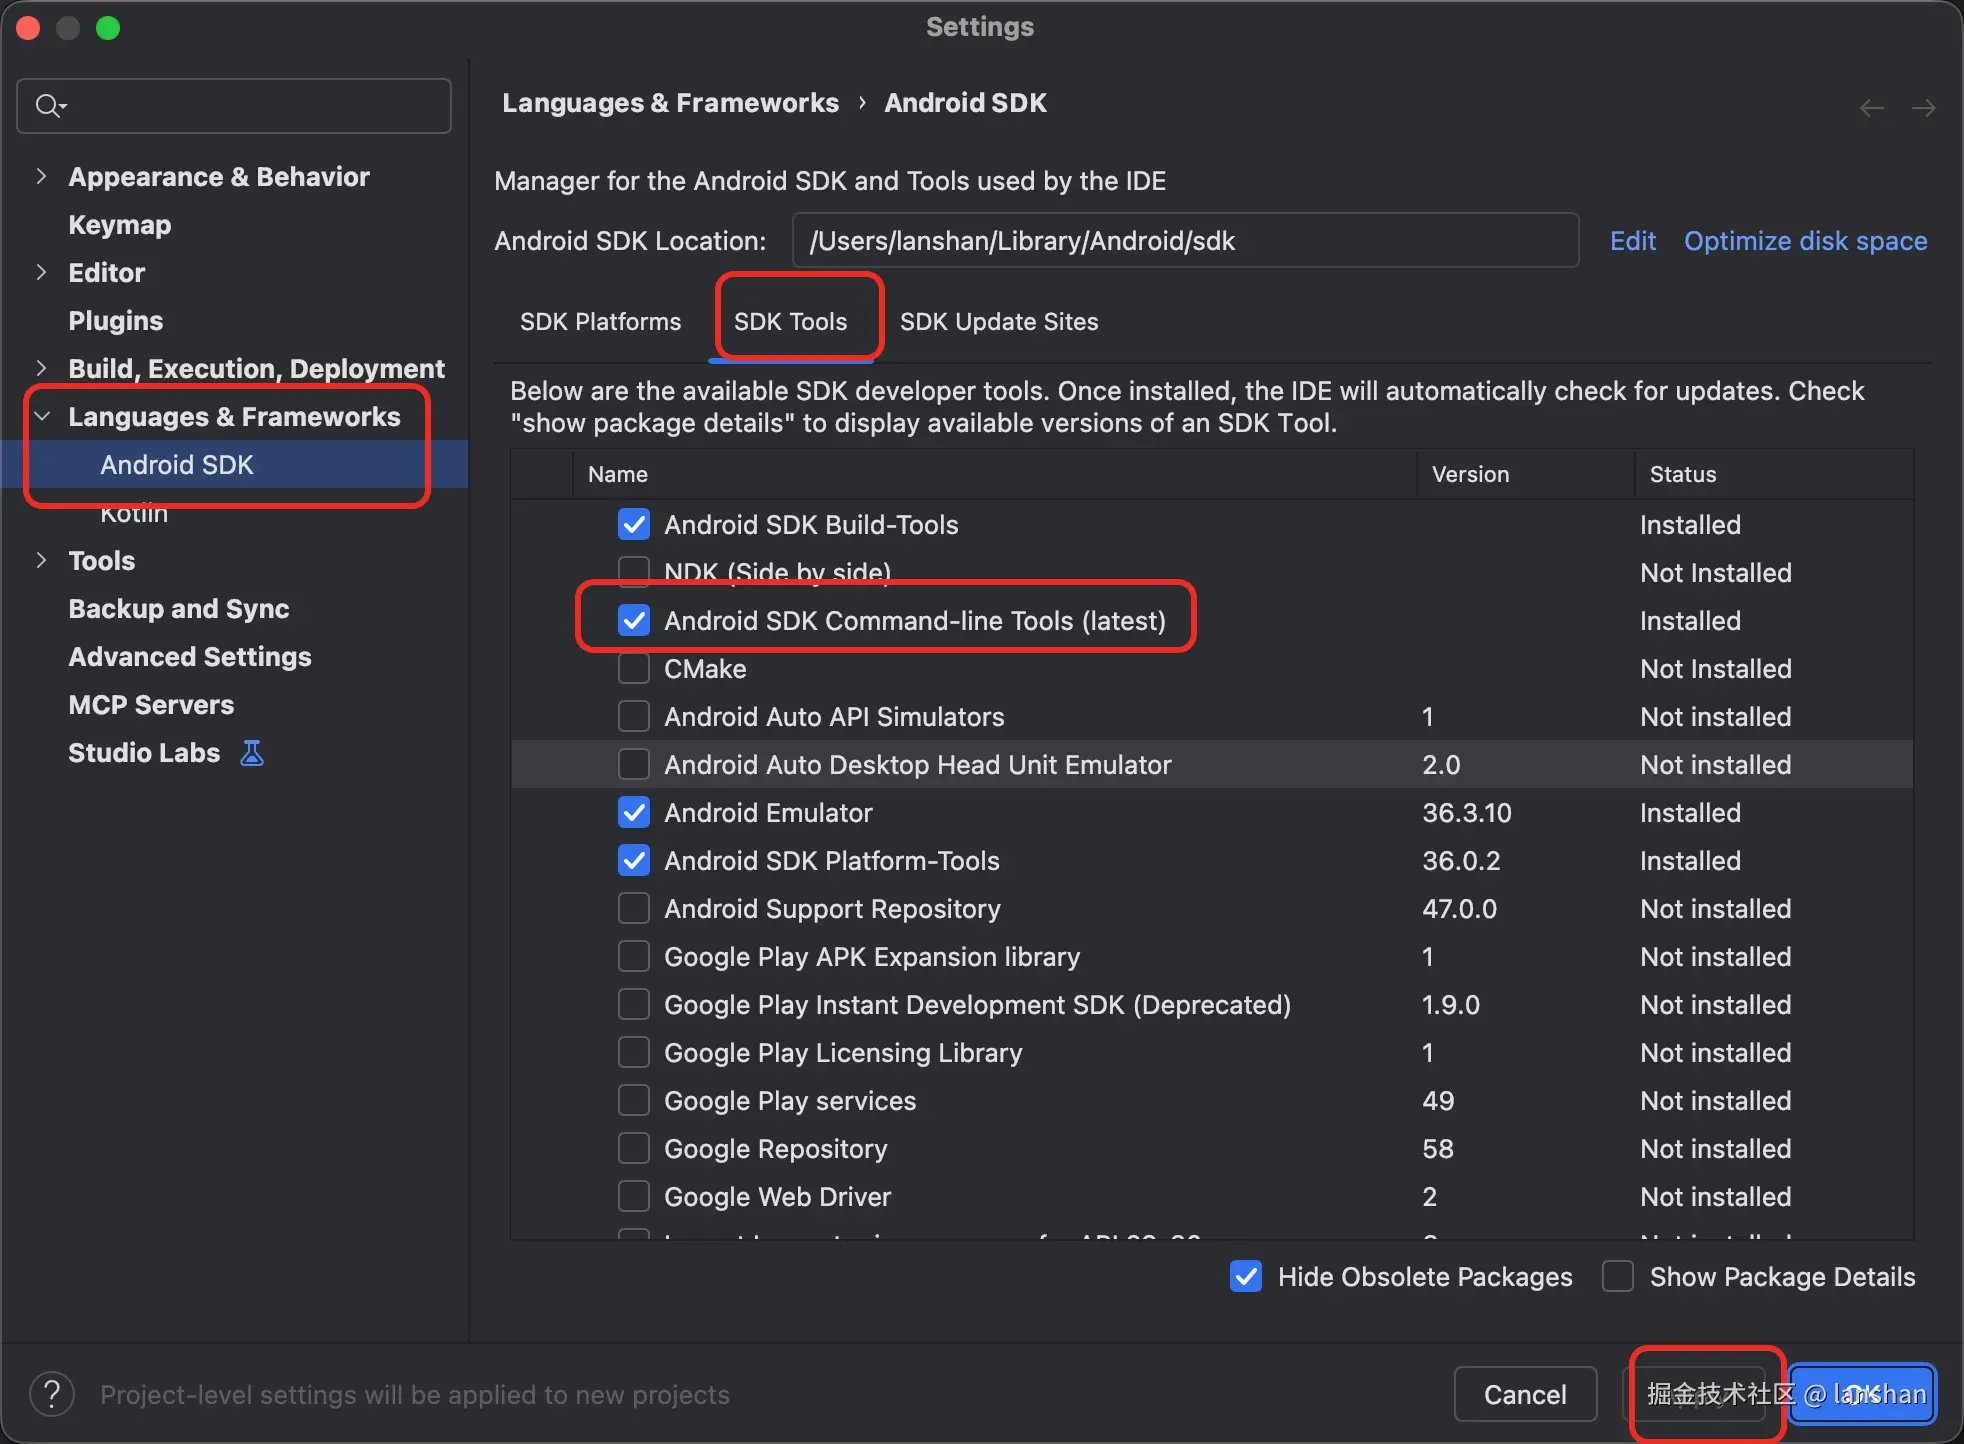This screenshot has height=1444, width=1964.
Task: Click Optimize disk space link
Action: click(1805, 241)
